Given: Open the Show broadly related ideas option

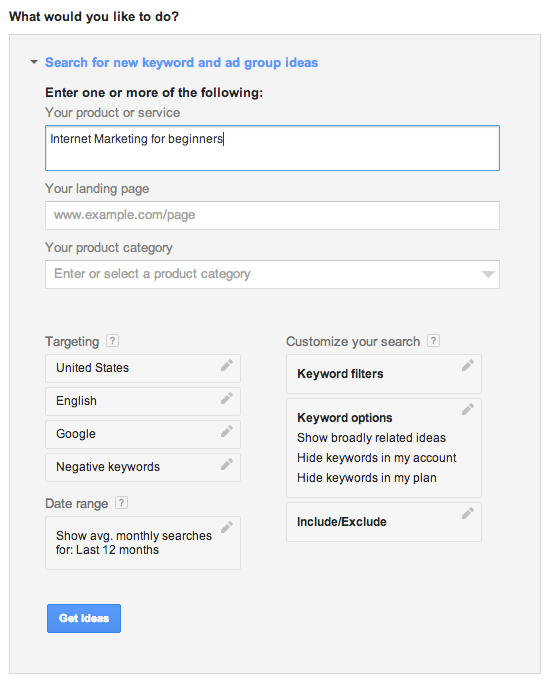Looking at the screenshot, I should coord(371,438).
